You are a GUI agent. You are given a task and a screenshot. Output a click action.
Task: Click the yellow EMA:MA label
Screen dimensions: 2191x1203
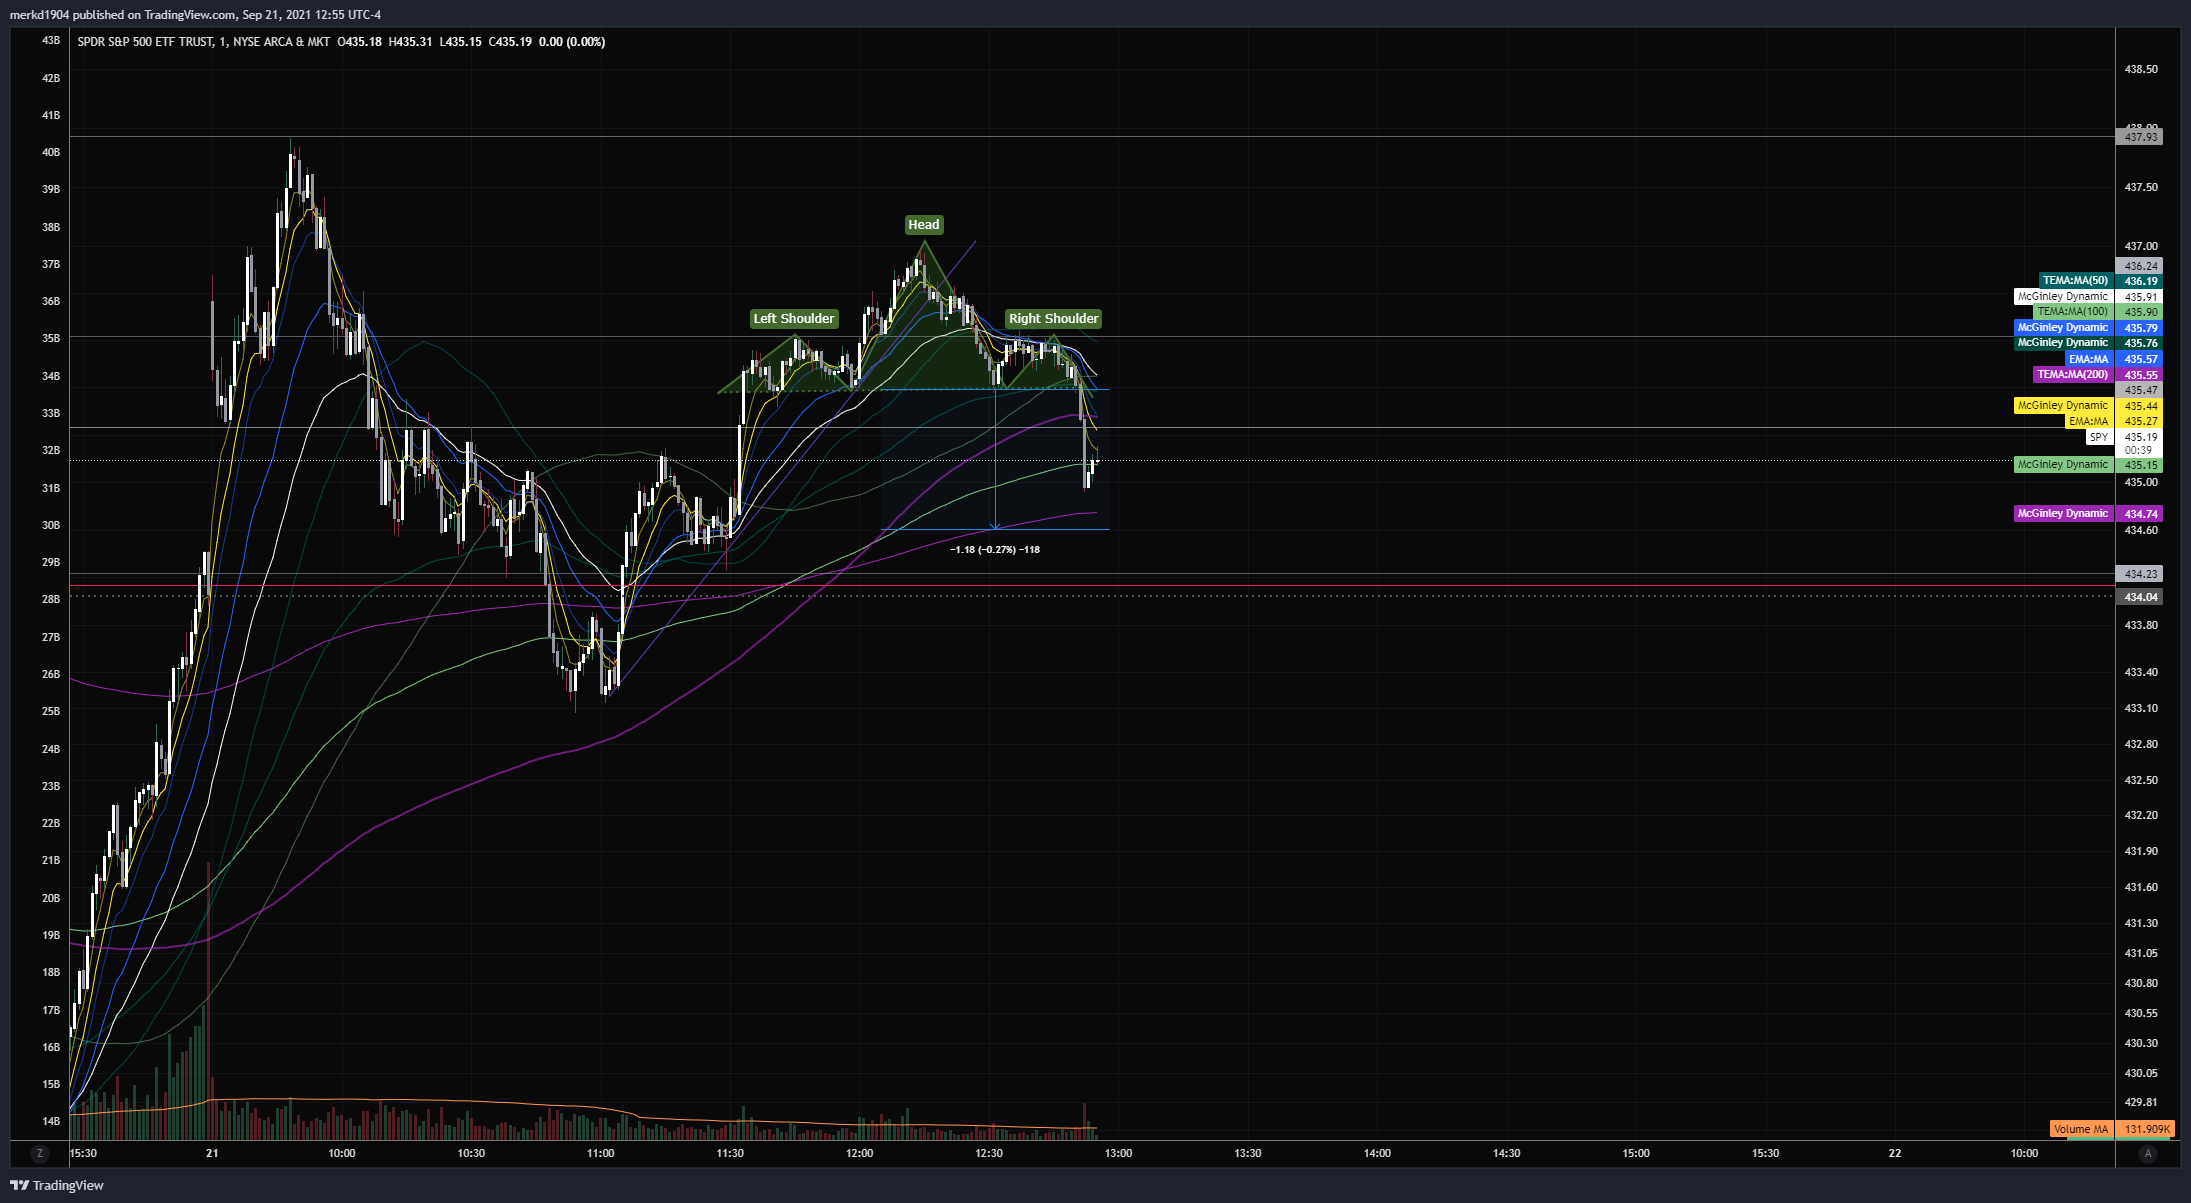coord(2088,421)
